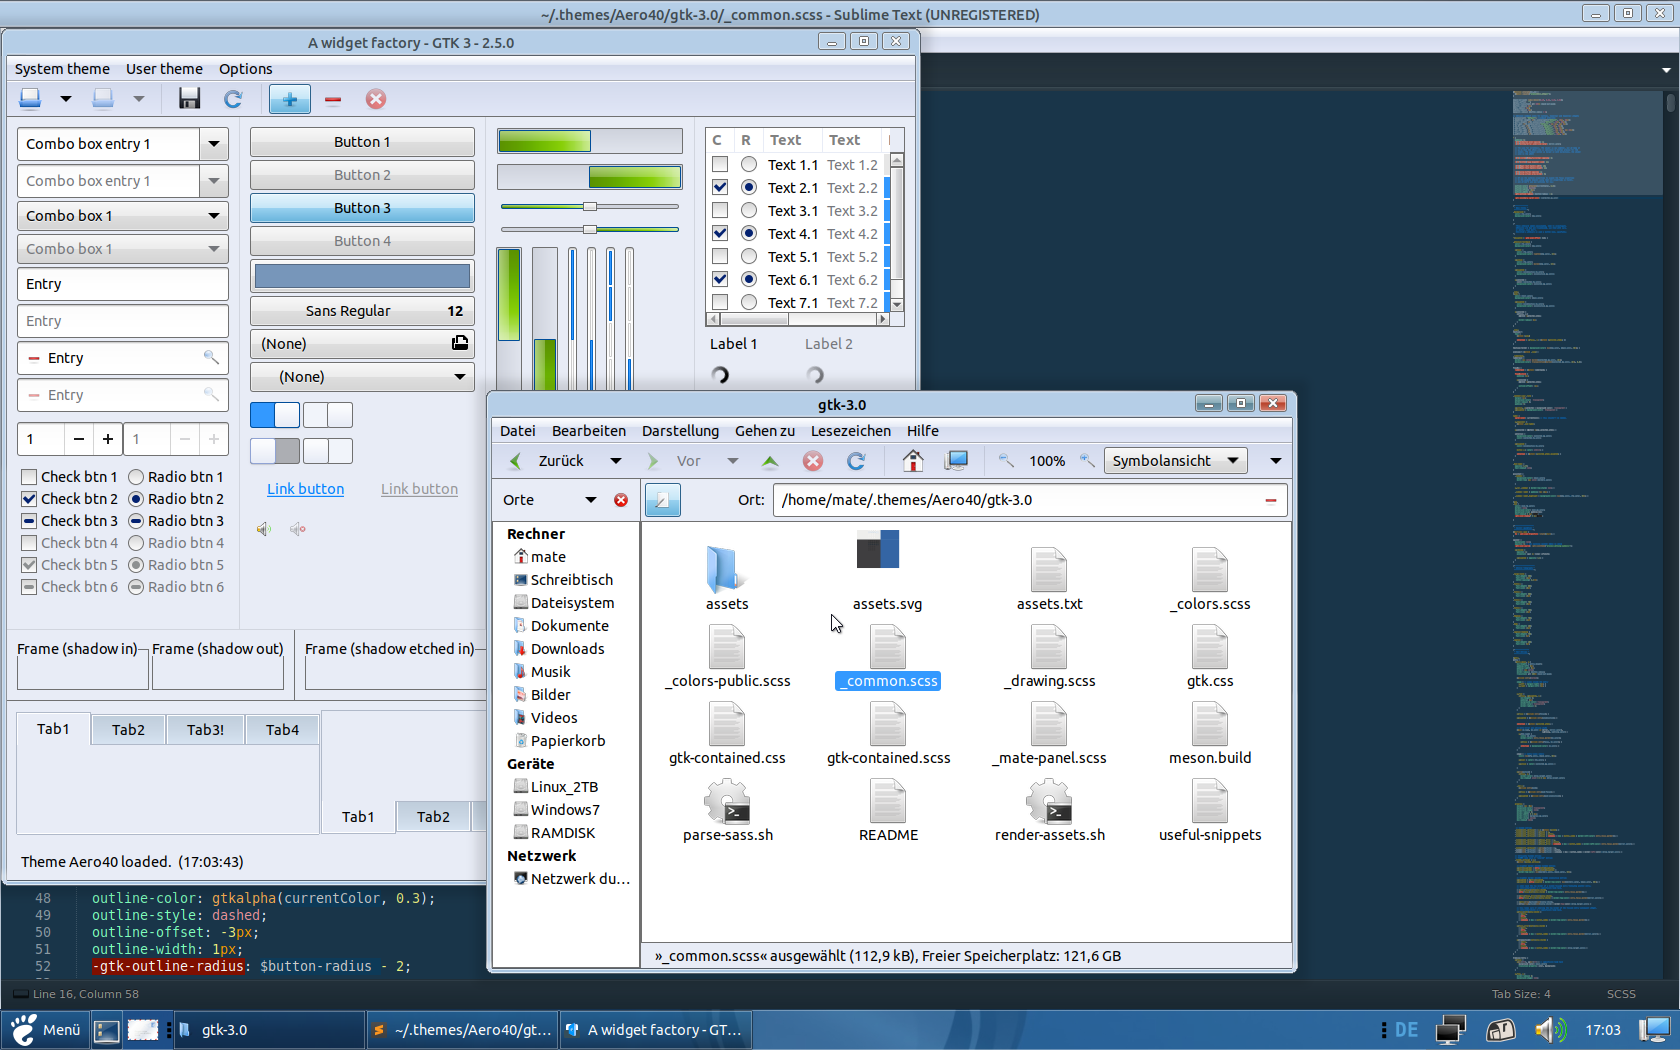This screenshot has width=1680, height=1050.
Task: Zoom out in the file manager
Action: click(x=1006, y=460)
